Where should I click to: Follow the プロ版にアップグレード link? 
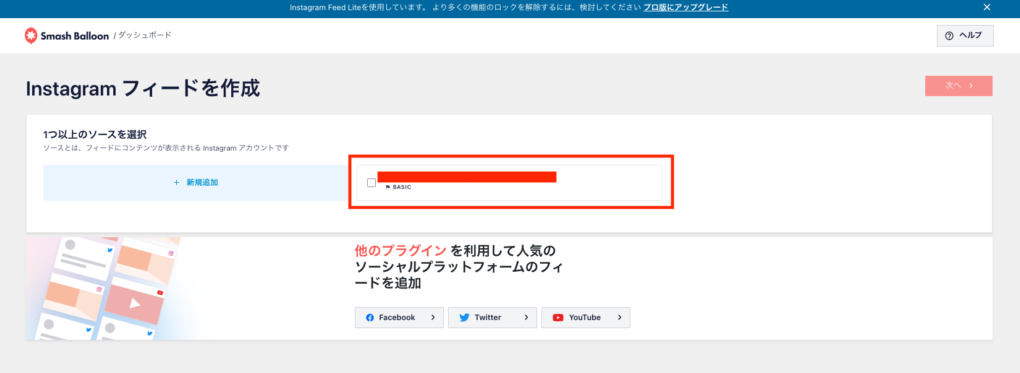[686, 7]
